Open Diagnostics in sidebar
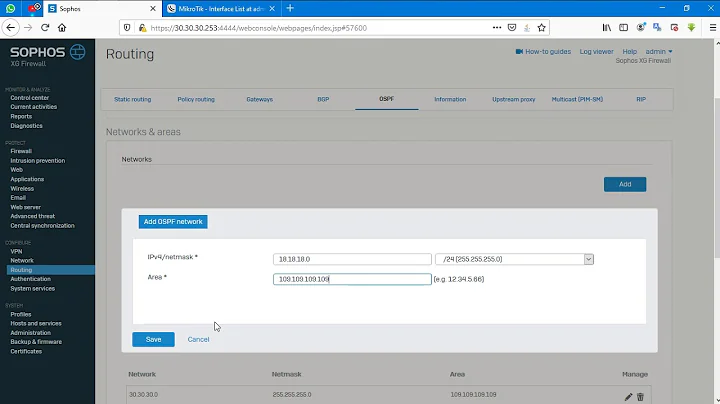The width and height of the screenshot is (720, 404). (26, 126)
